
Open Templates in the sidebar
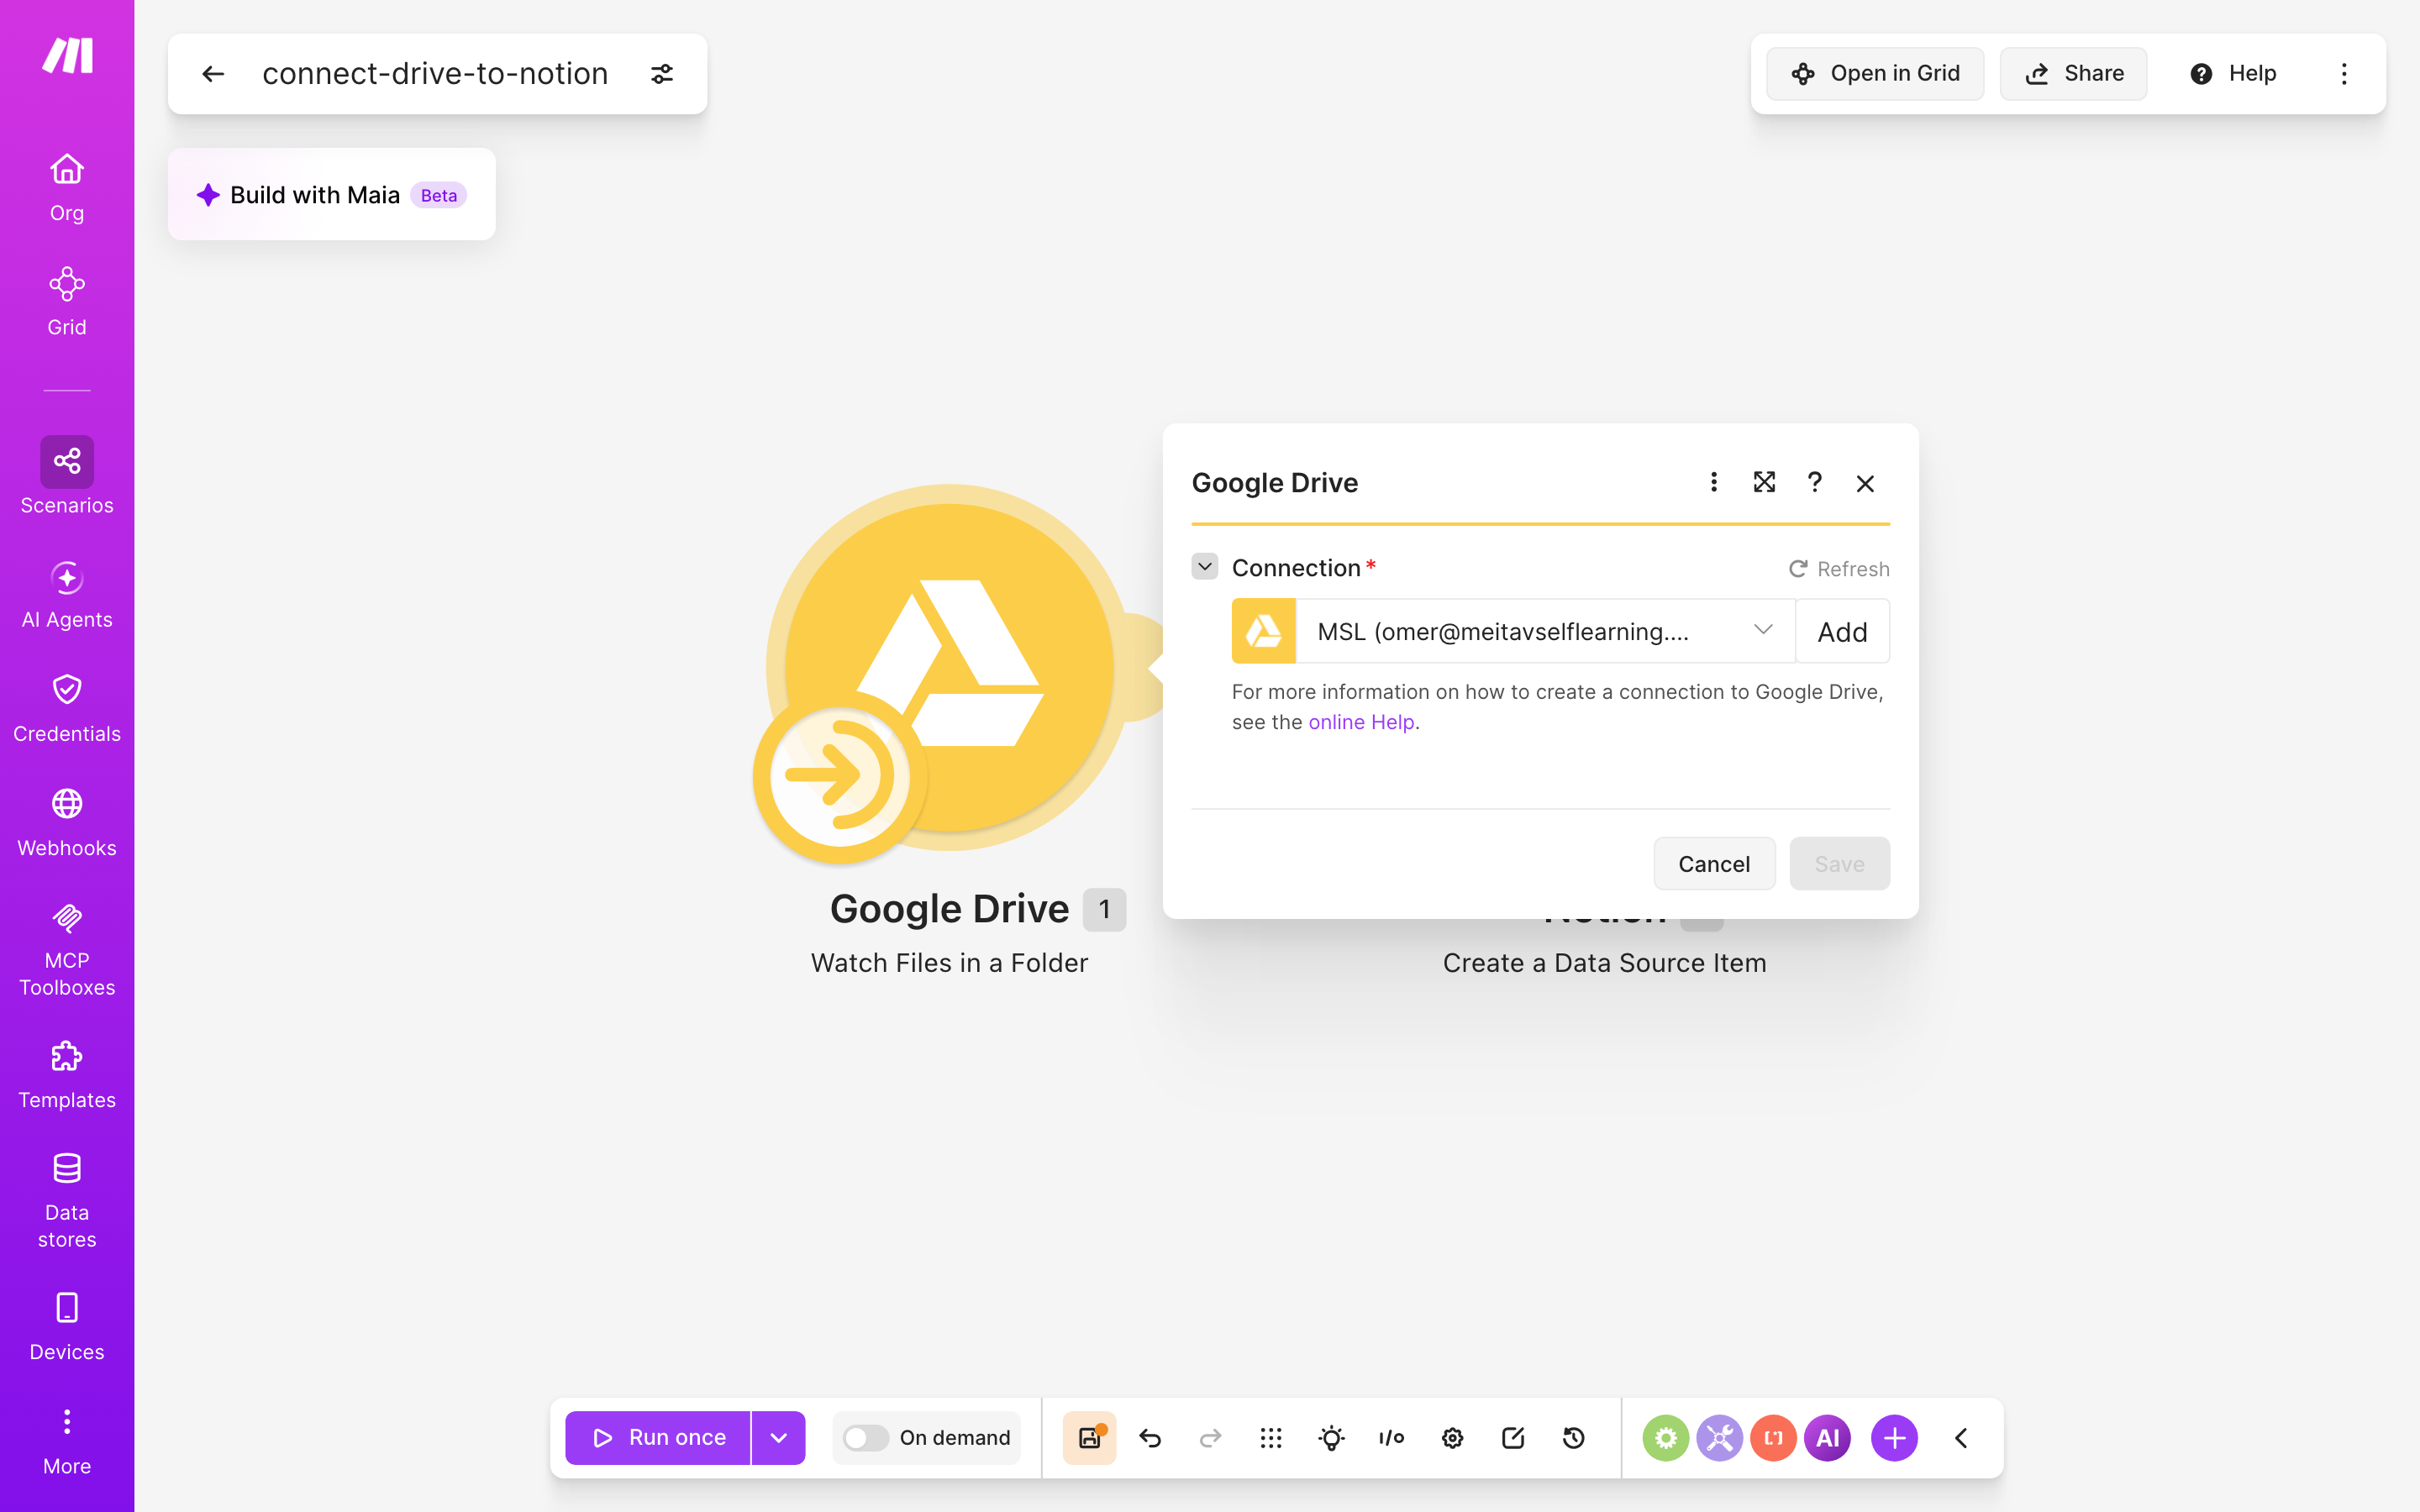(67, 1075)
